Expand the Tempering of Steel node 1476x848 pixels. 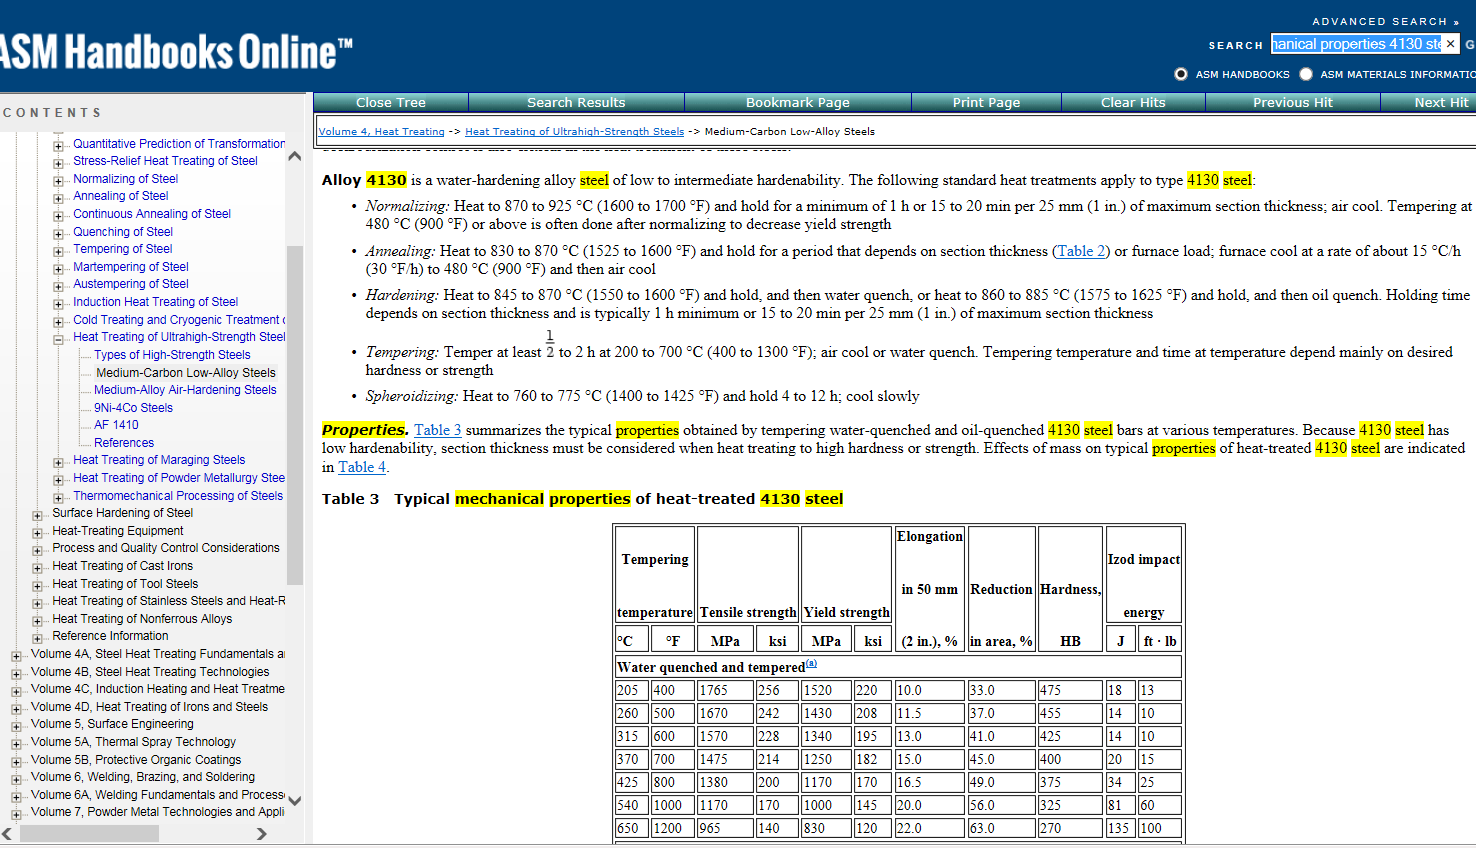click(58, 251)
